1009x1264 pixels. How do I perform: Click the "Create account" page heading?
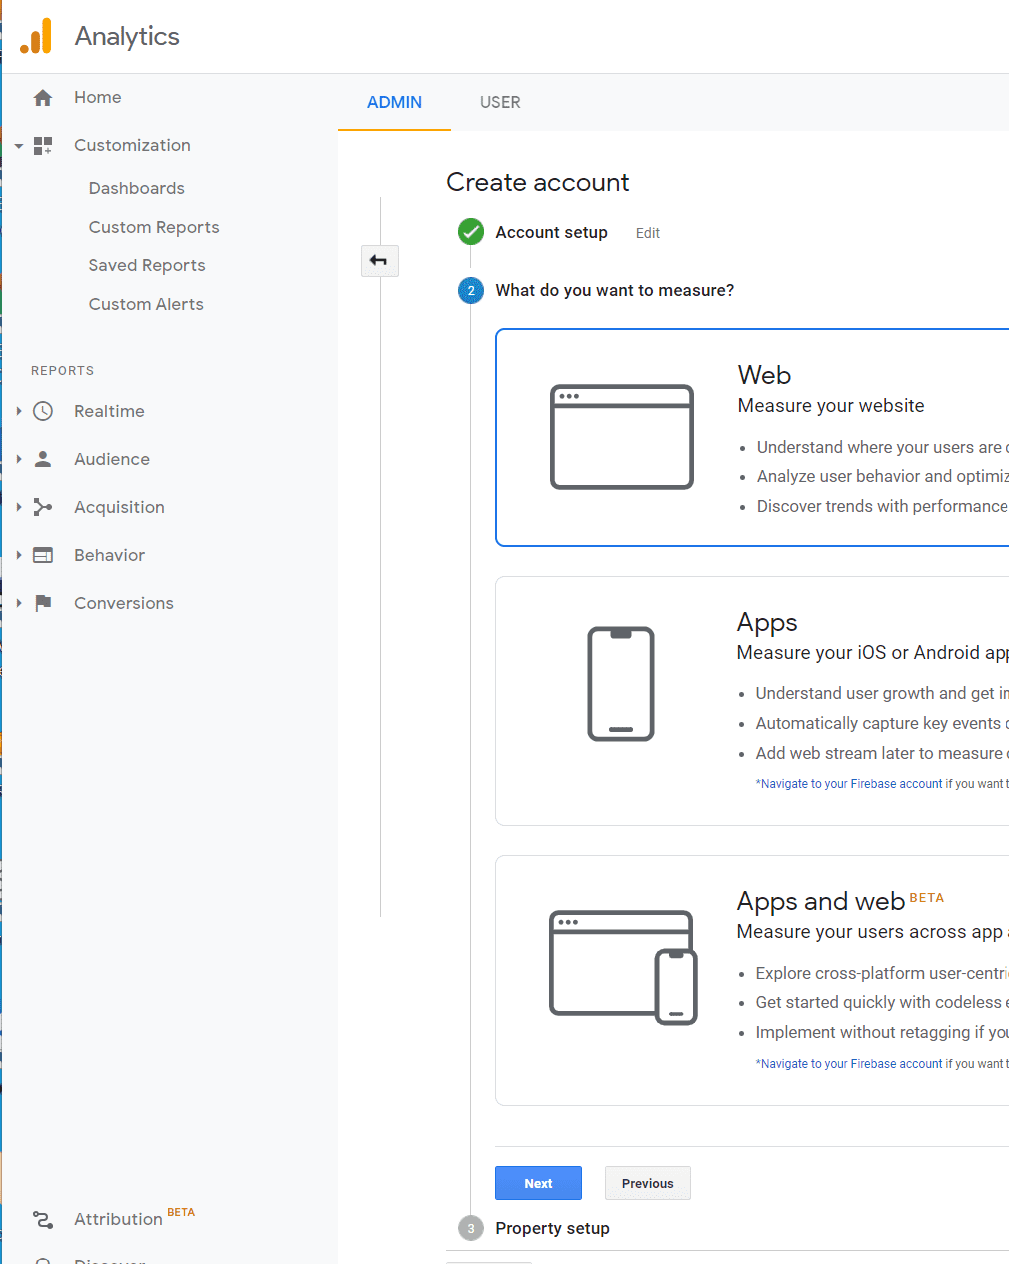538,182
